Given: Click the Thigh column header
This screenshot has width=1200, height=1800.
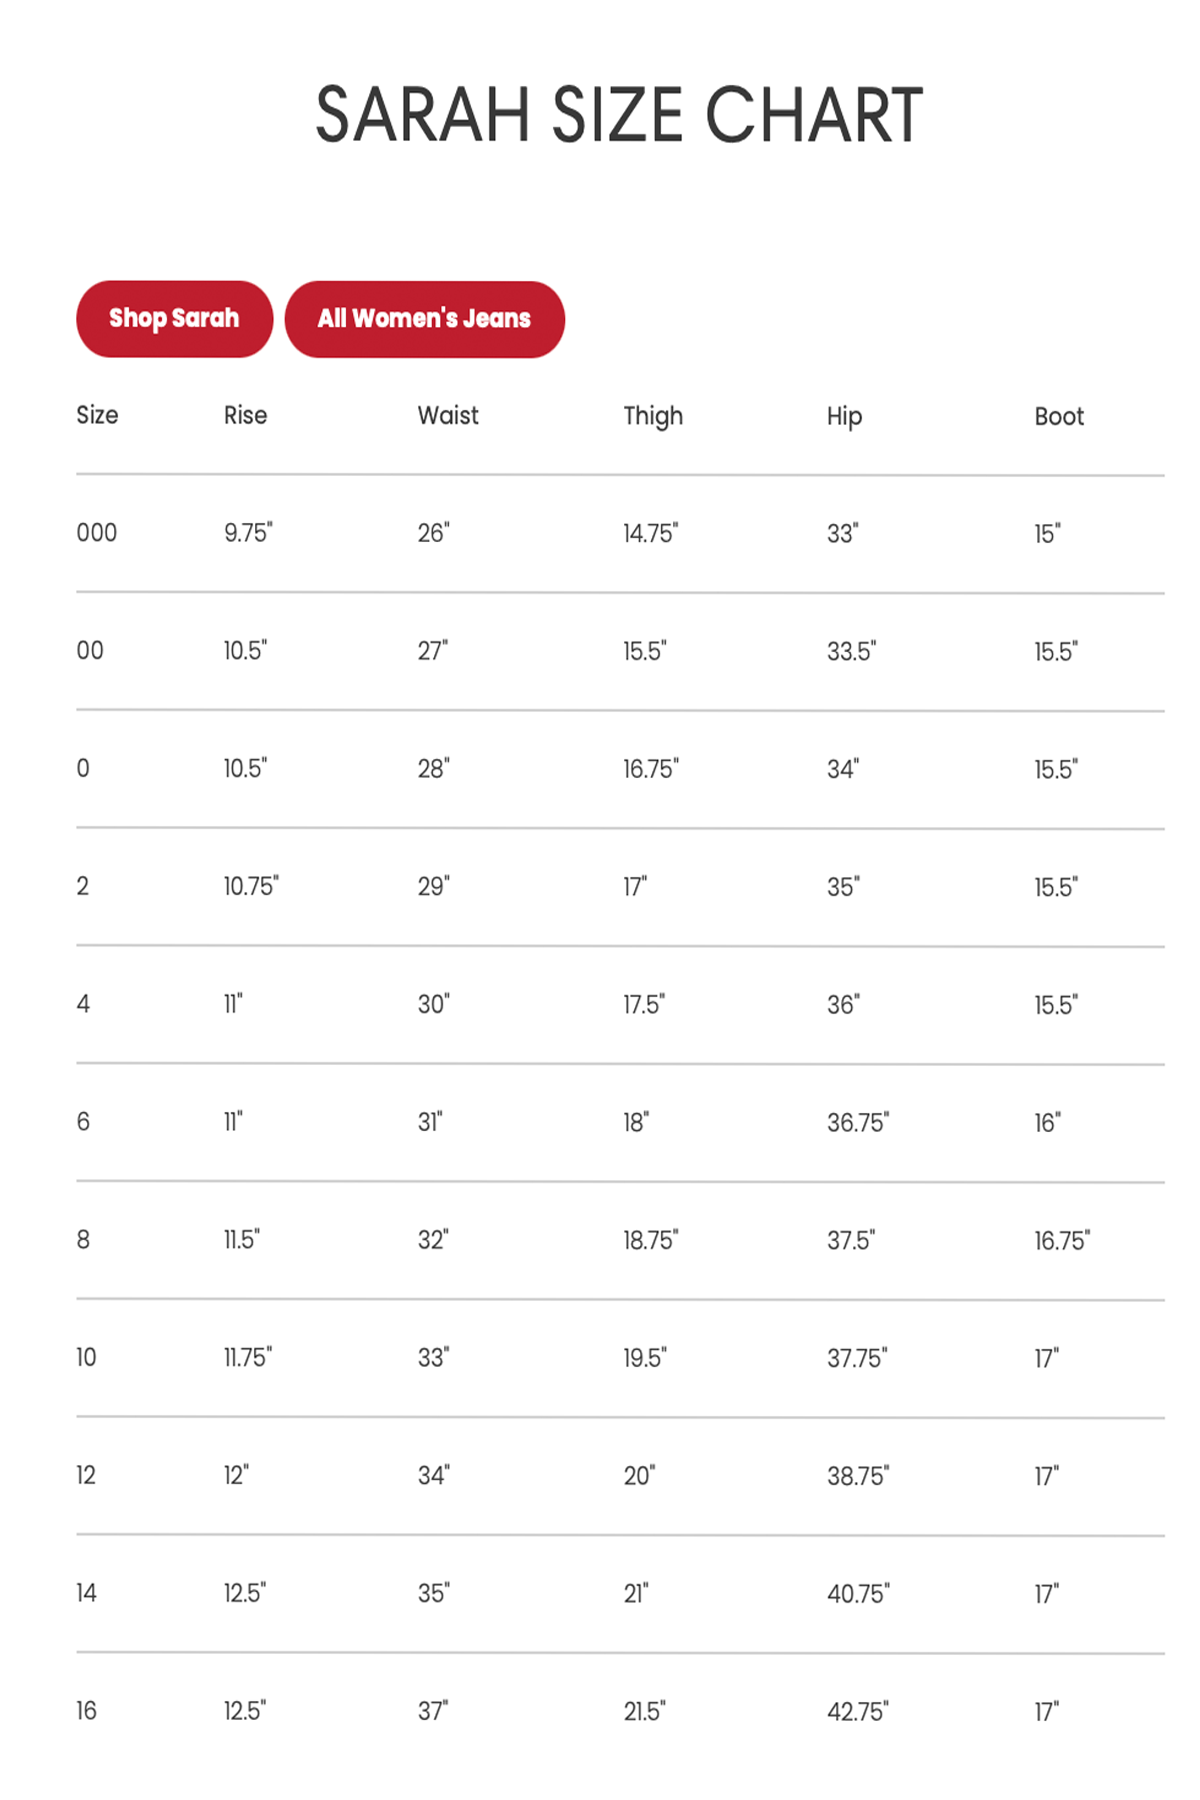Looking at the screenshot, I should tap(653, 416).
